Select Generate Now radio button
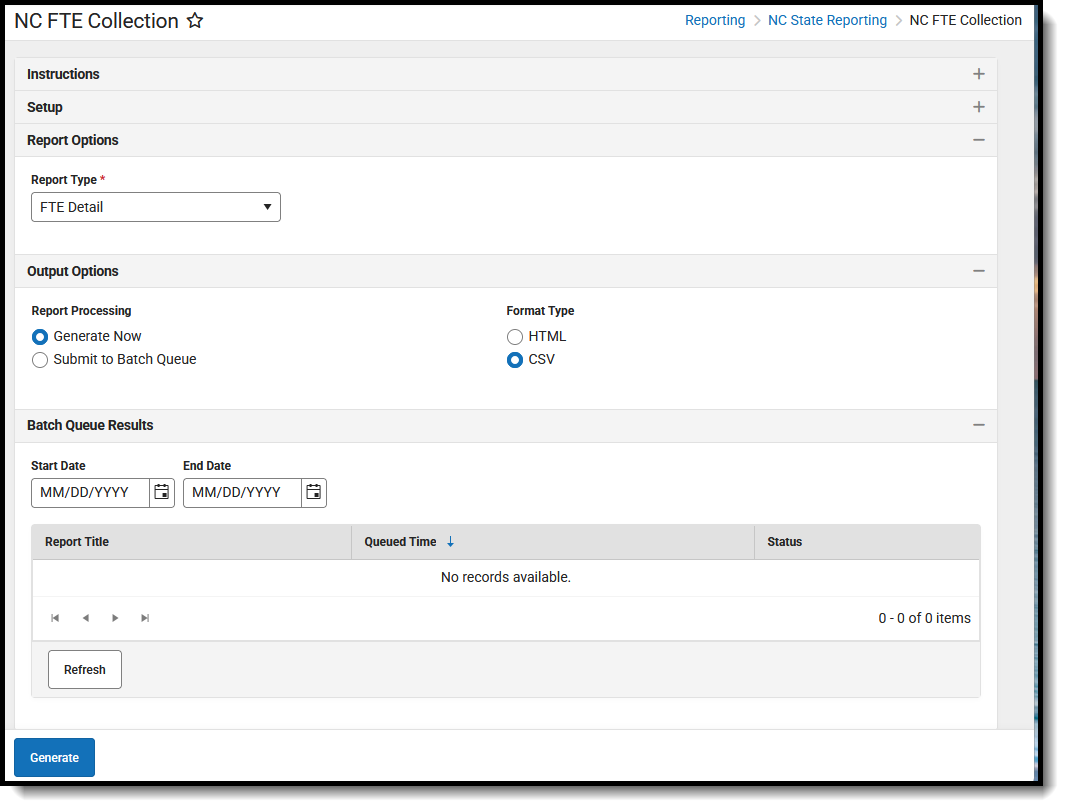The width and height of the screenshot is (1068, 811). (x=40, y=336)
